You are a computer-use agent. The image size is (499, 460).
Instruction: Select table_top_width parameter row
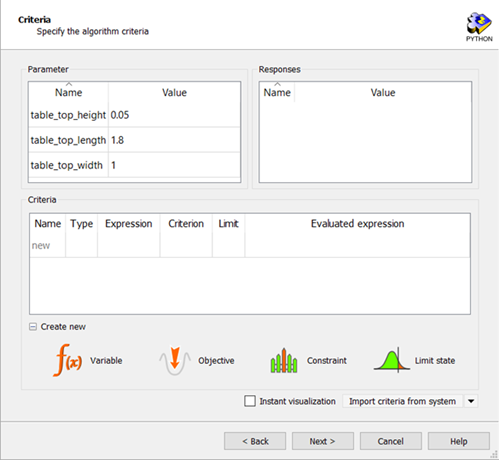pyautogui.click(x=134, y=165)
